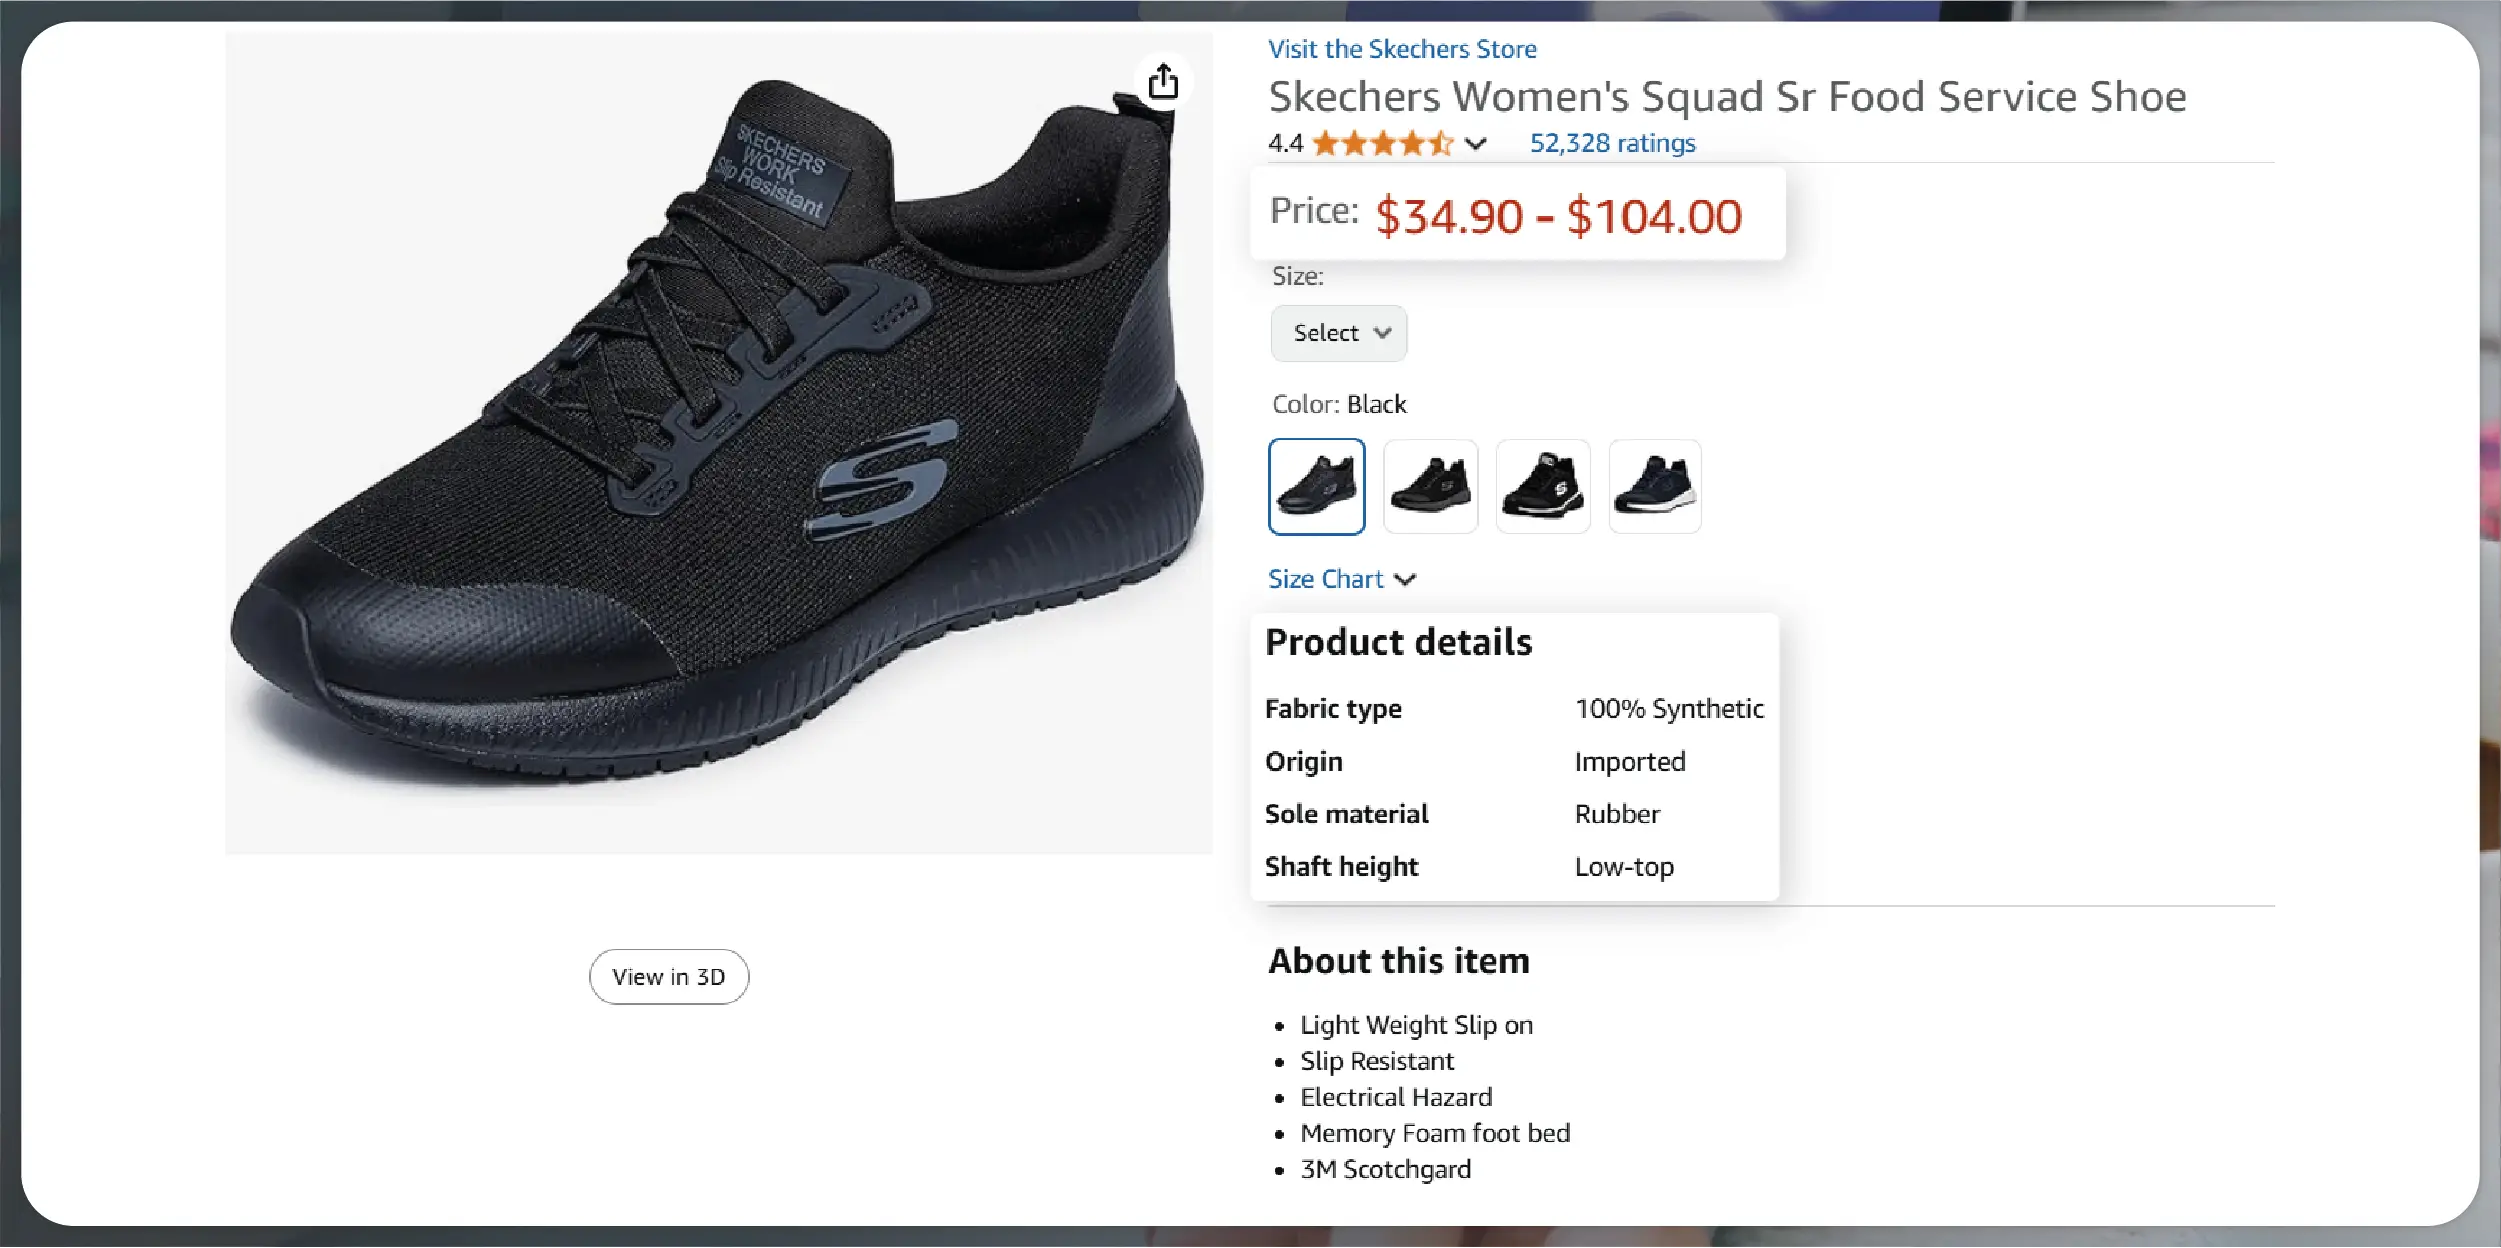Open the Size Select dropdown

pos(1338,333)
